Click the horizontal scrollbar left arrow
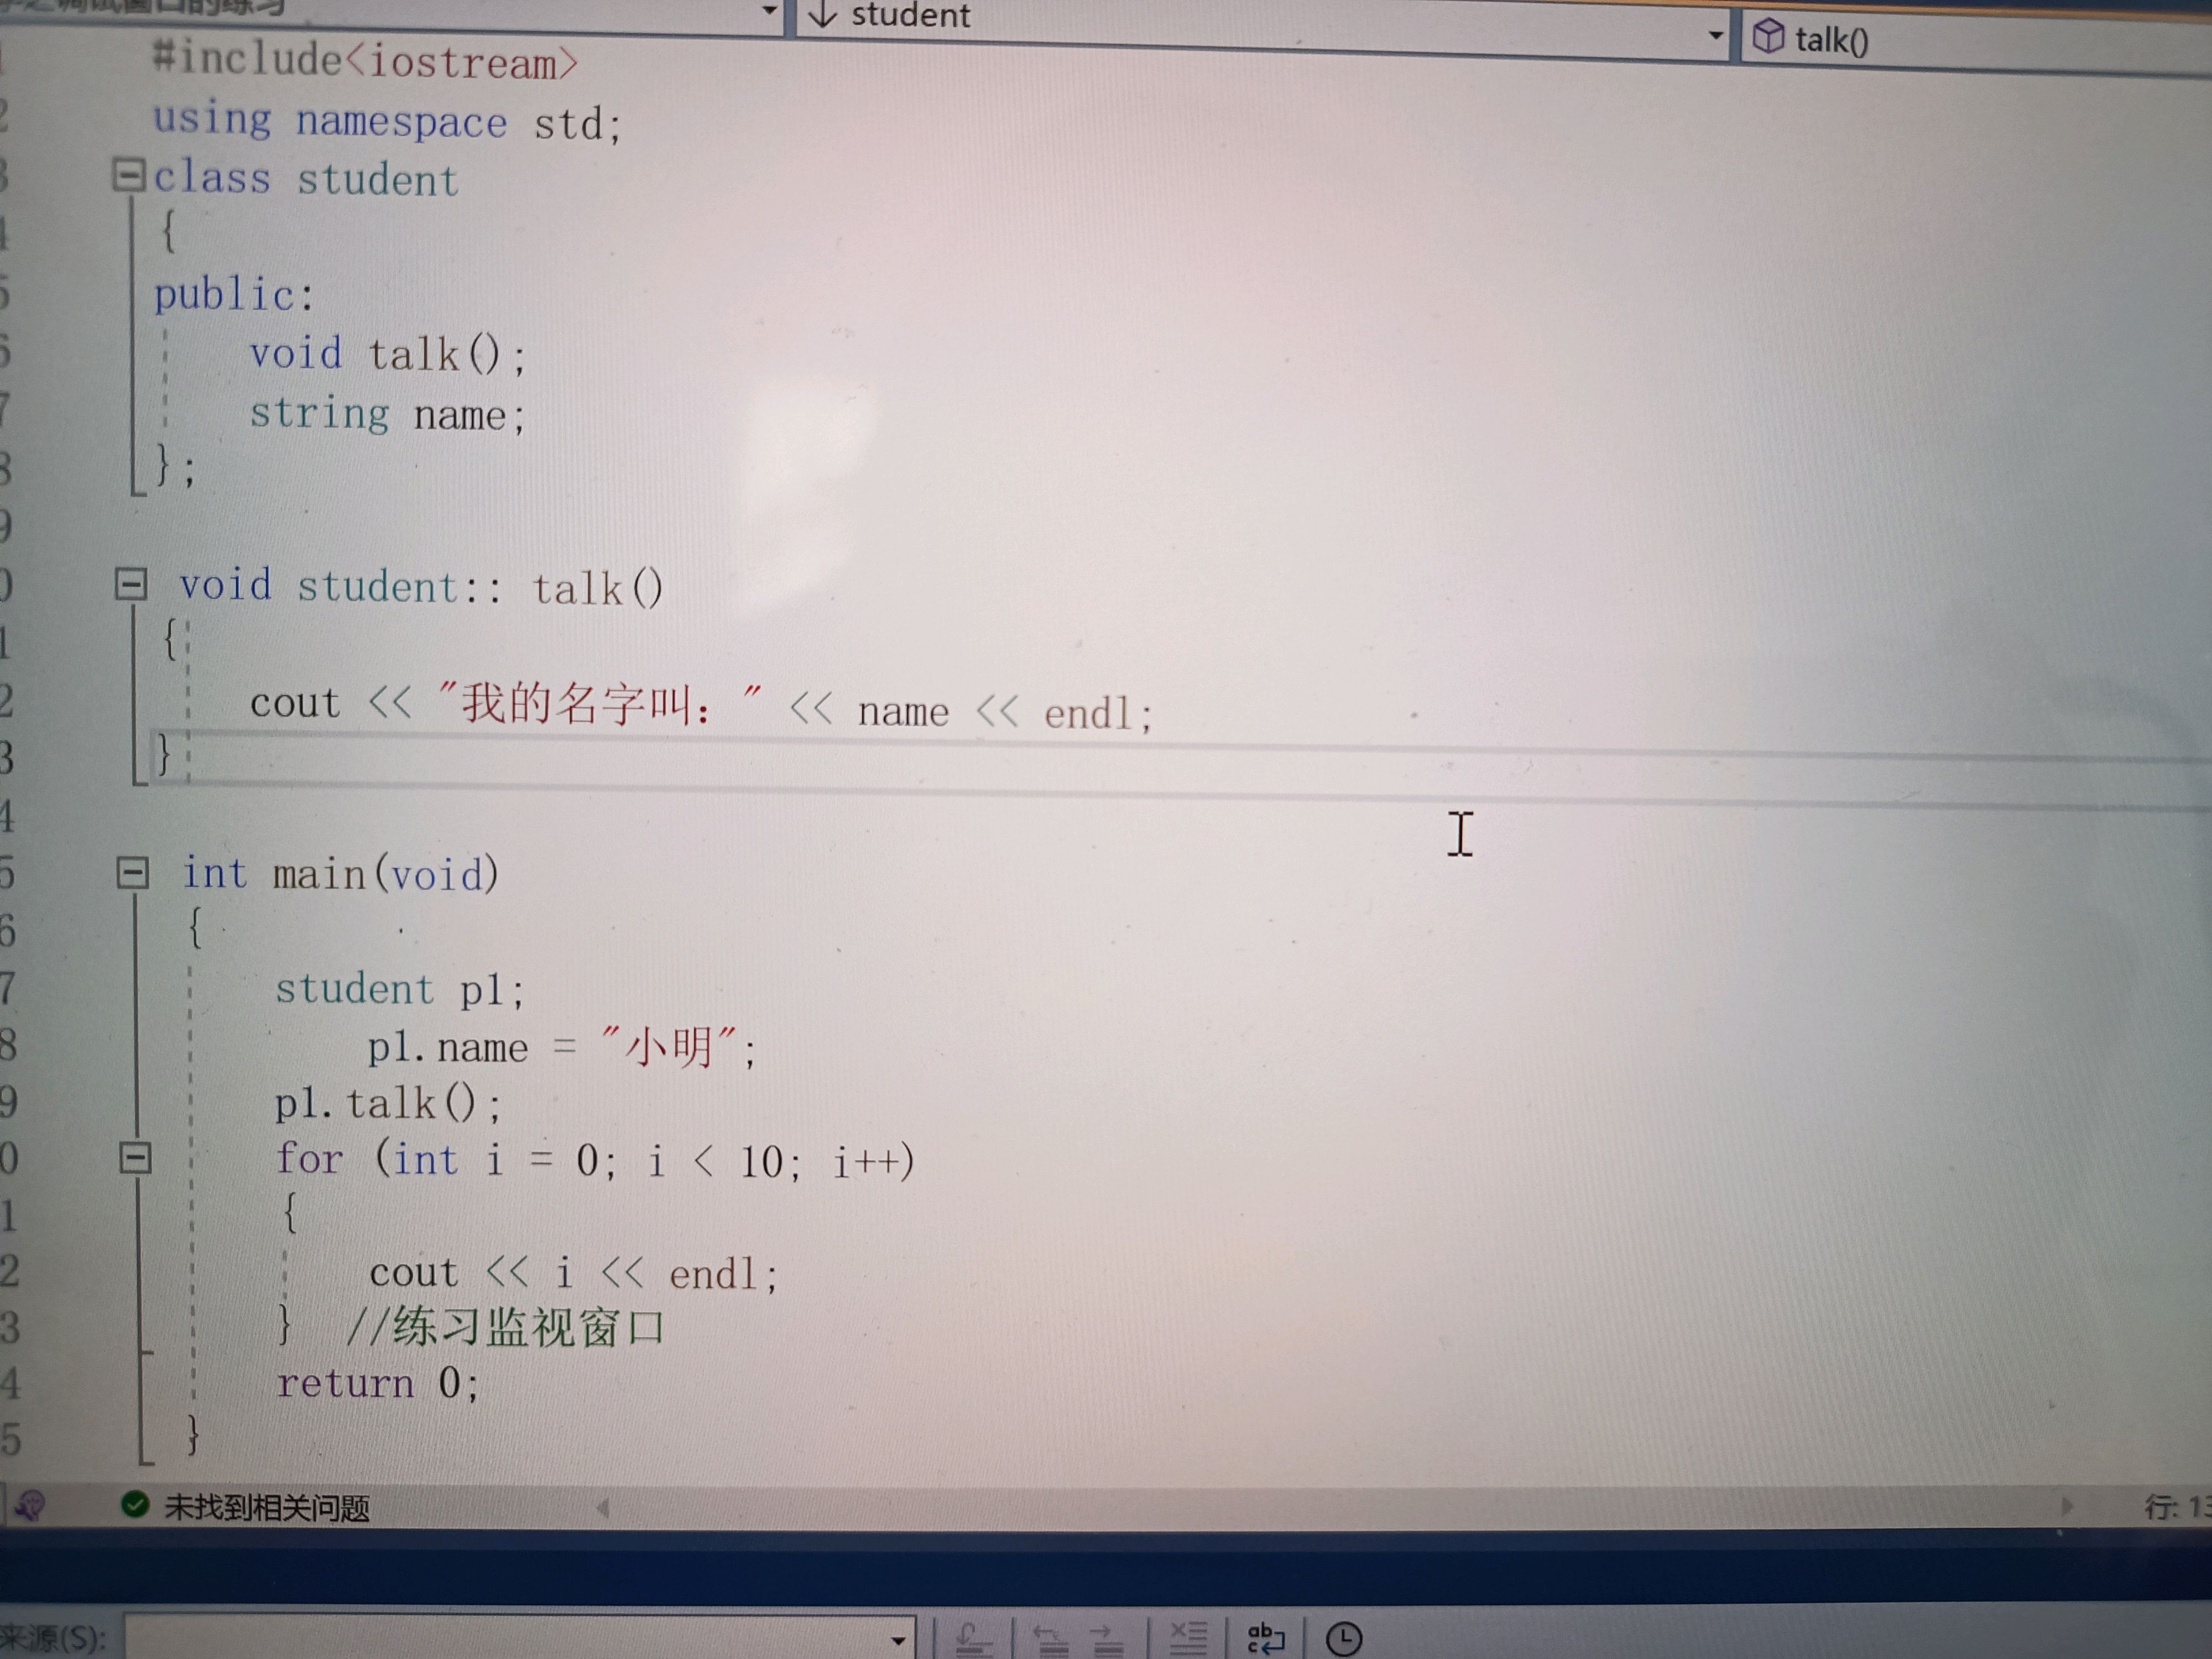 point(602,1507)
